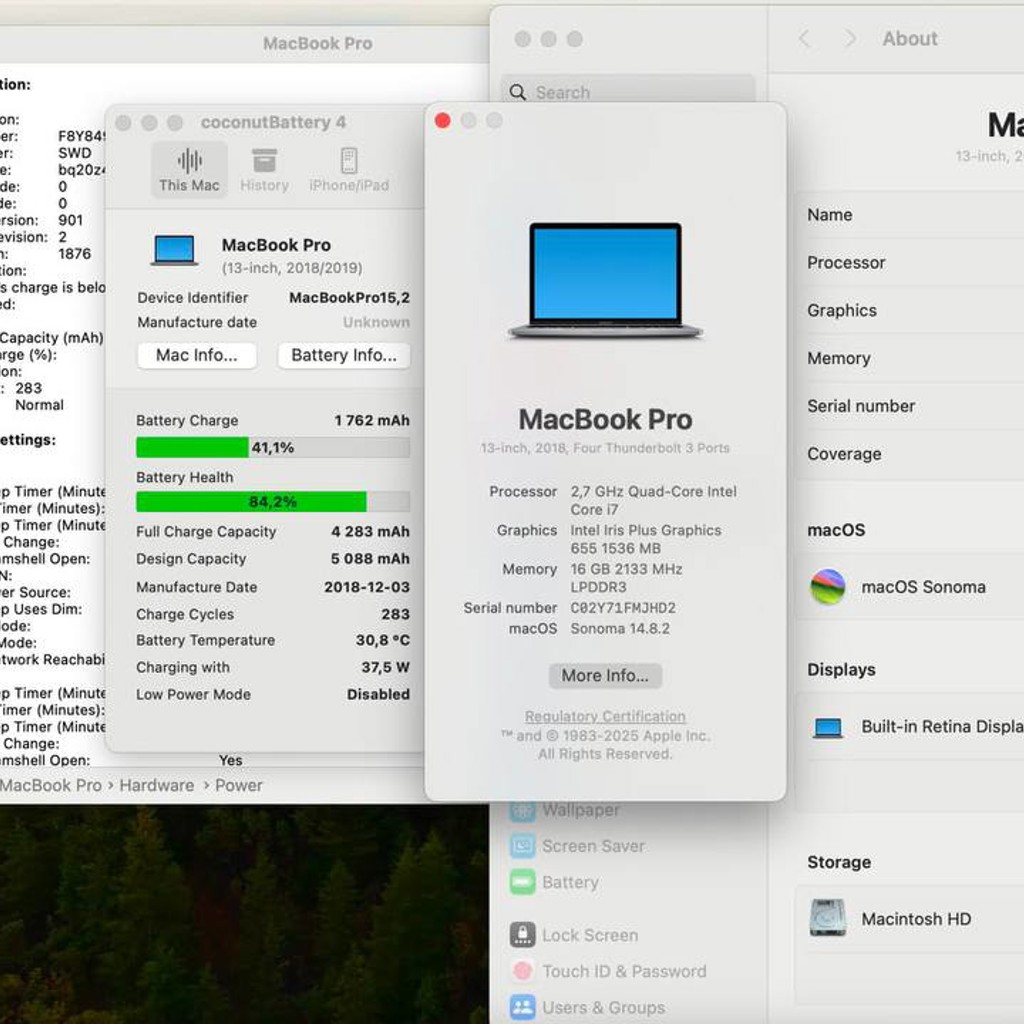
Task: Click the small MacBook icon in coconutBattery
Action: 174,250
